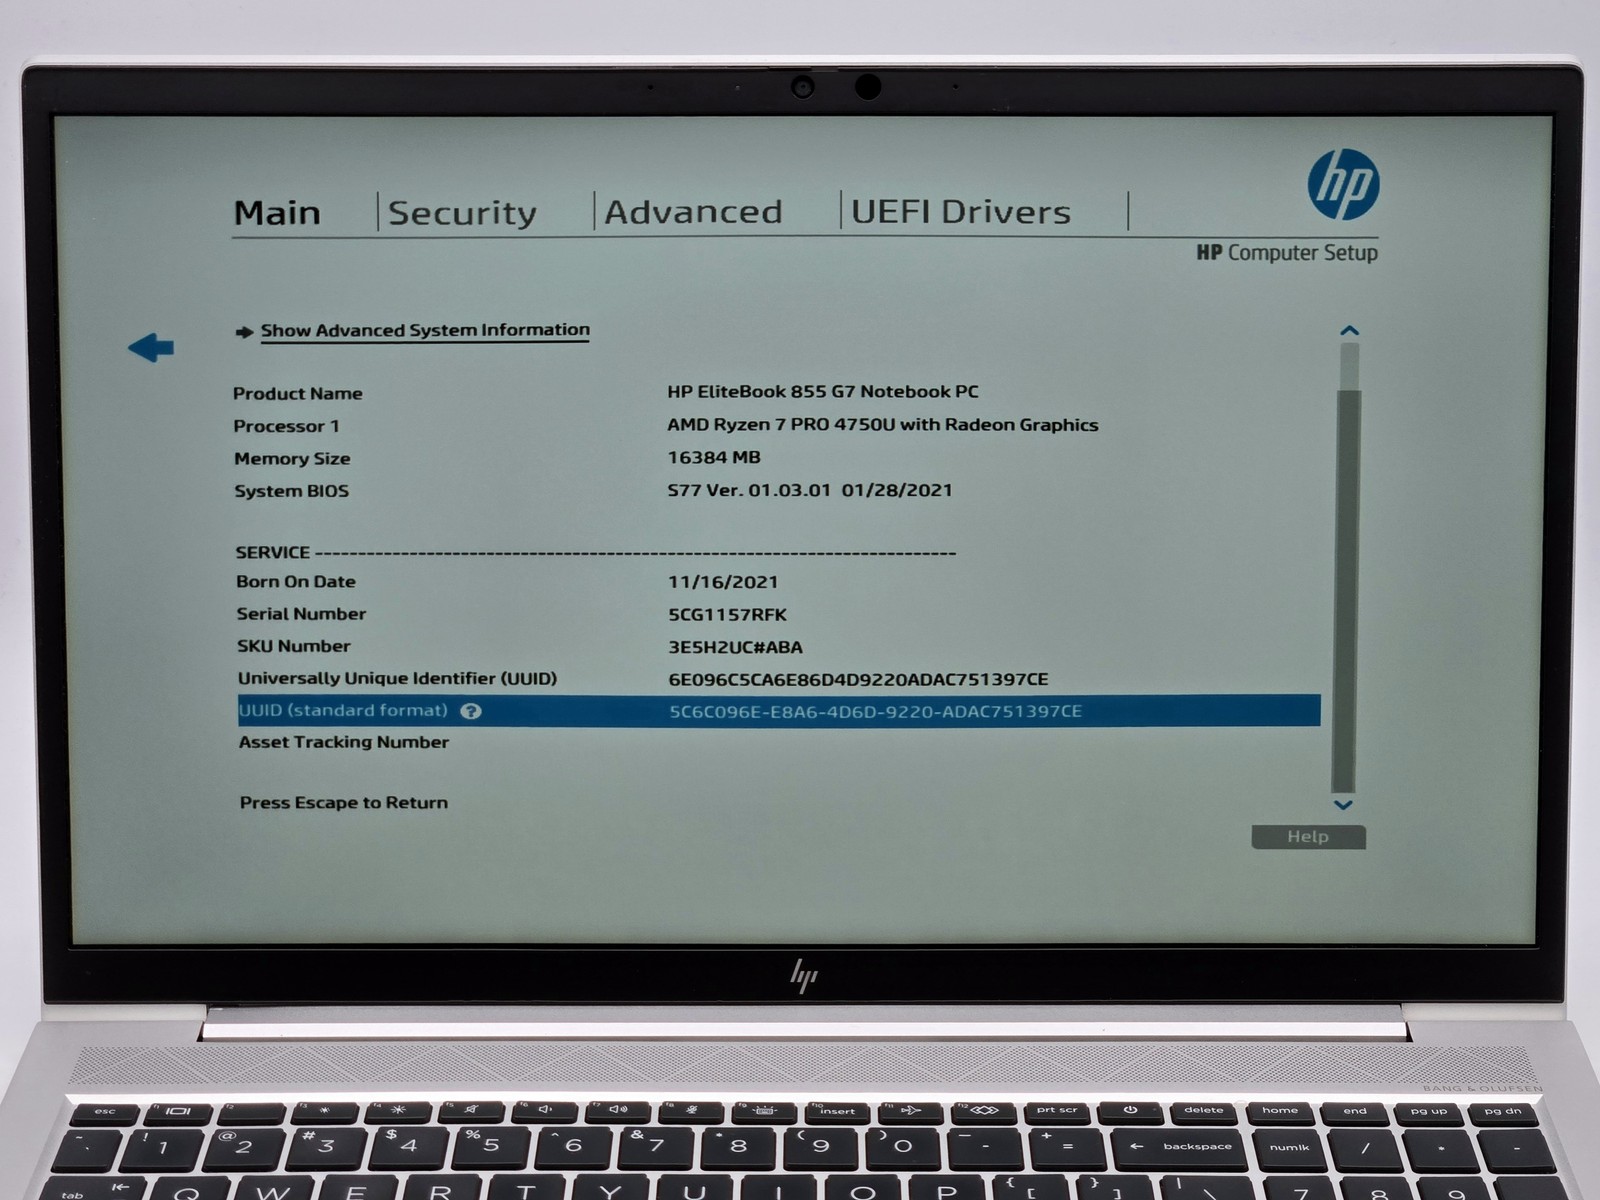Click Universally Unique Identifier (UUID) label
The width and height of the screenshot is (1600, 1200).
coord(397,679)
